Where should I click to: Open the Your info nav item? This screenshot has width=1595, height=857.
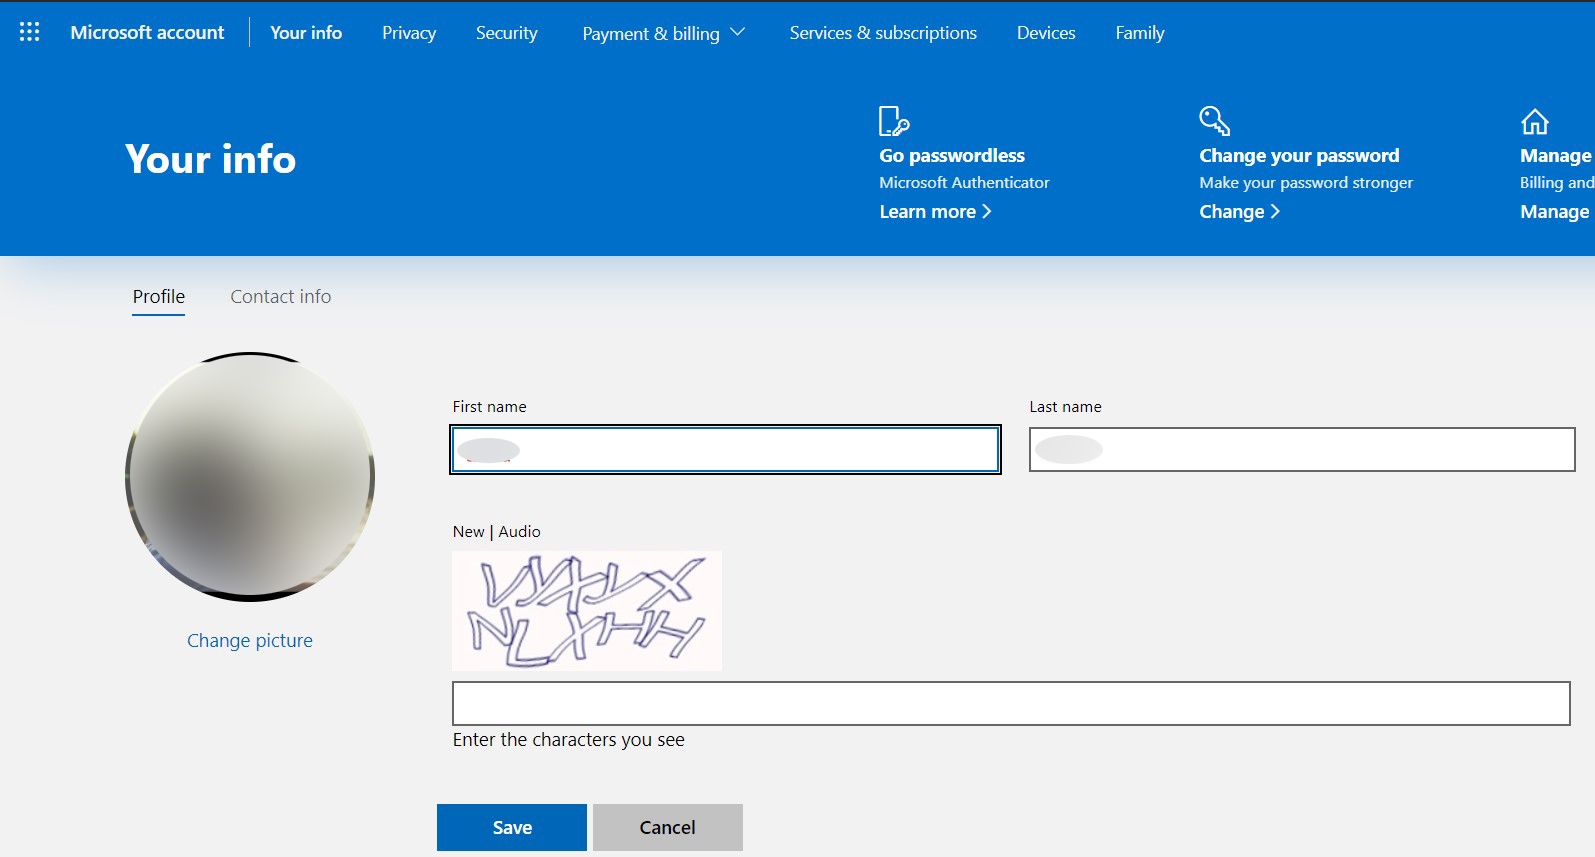pyautogui.click(x=306, y=32)
